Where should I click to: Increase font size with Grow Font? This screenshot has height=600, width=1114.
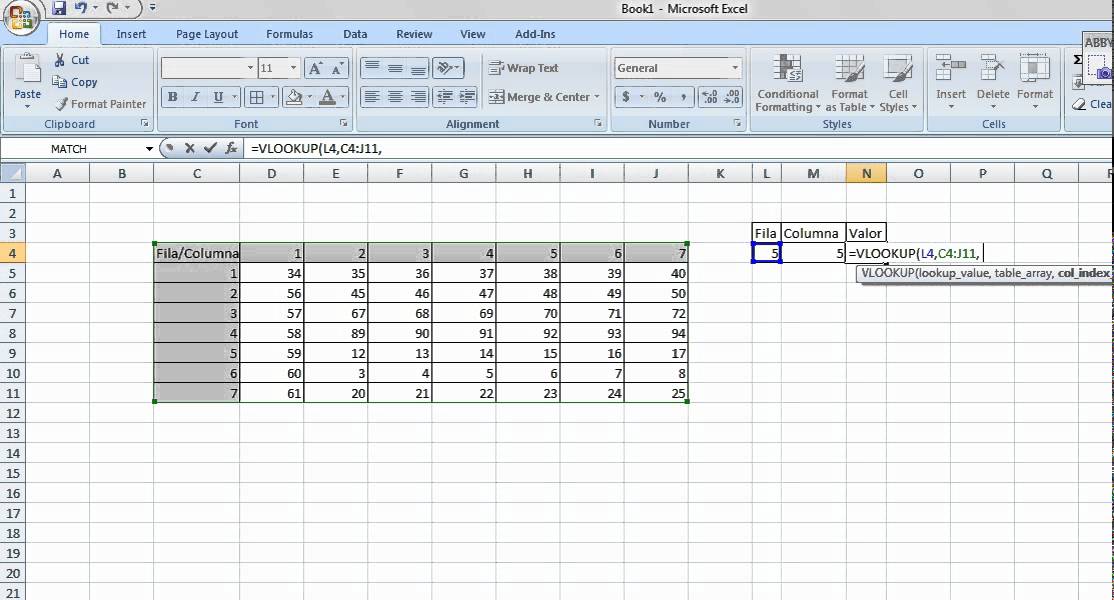pos(315,68)
